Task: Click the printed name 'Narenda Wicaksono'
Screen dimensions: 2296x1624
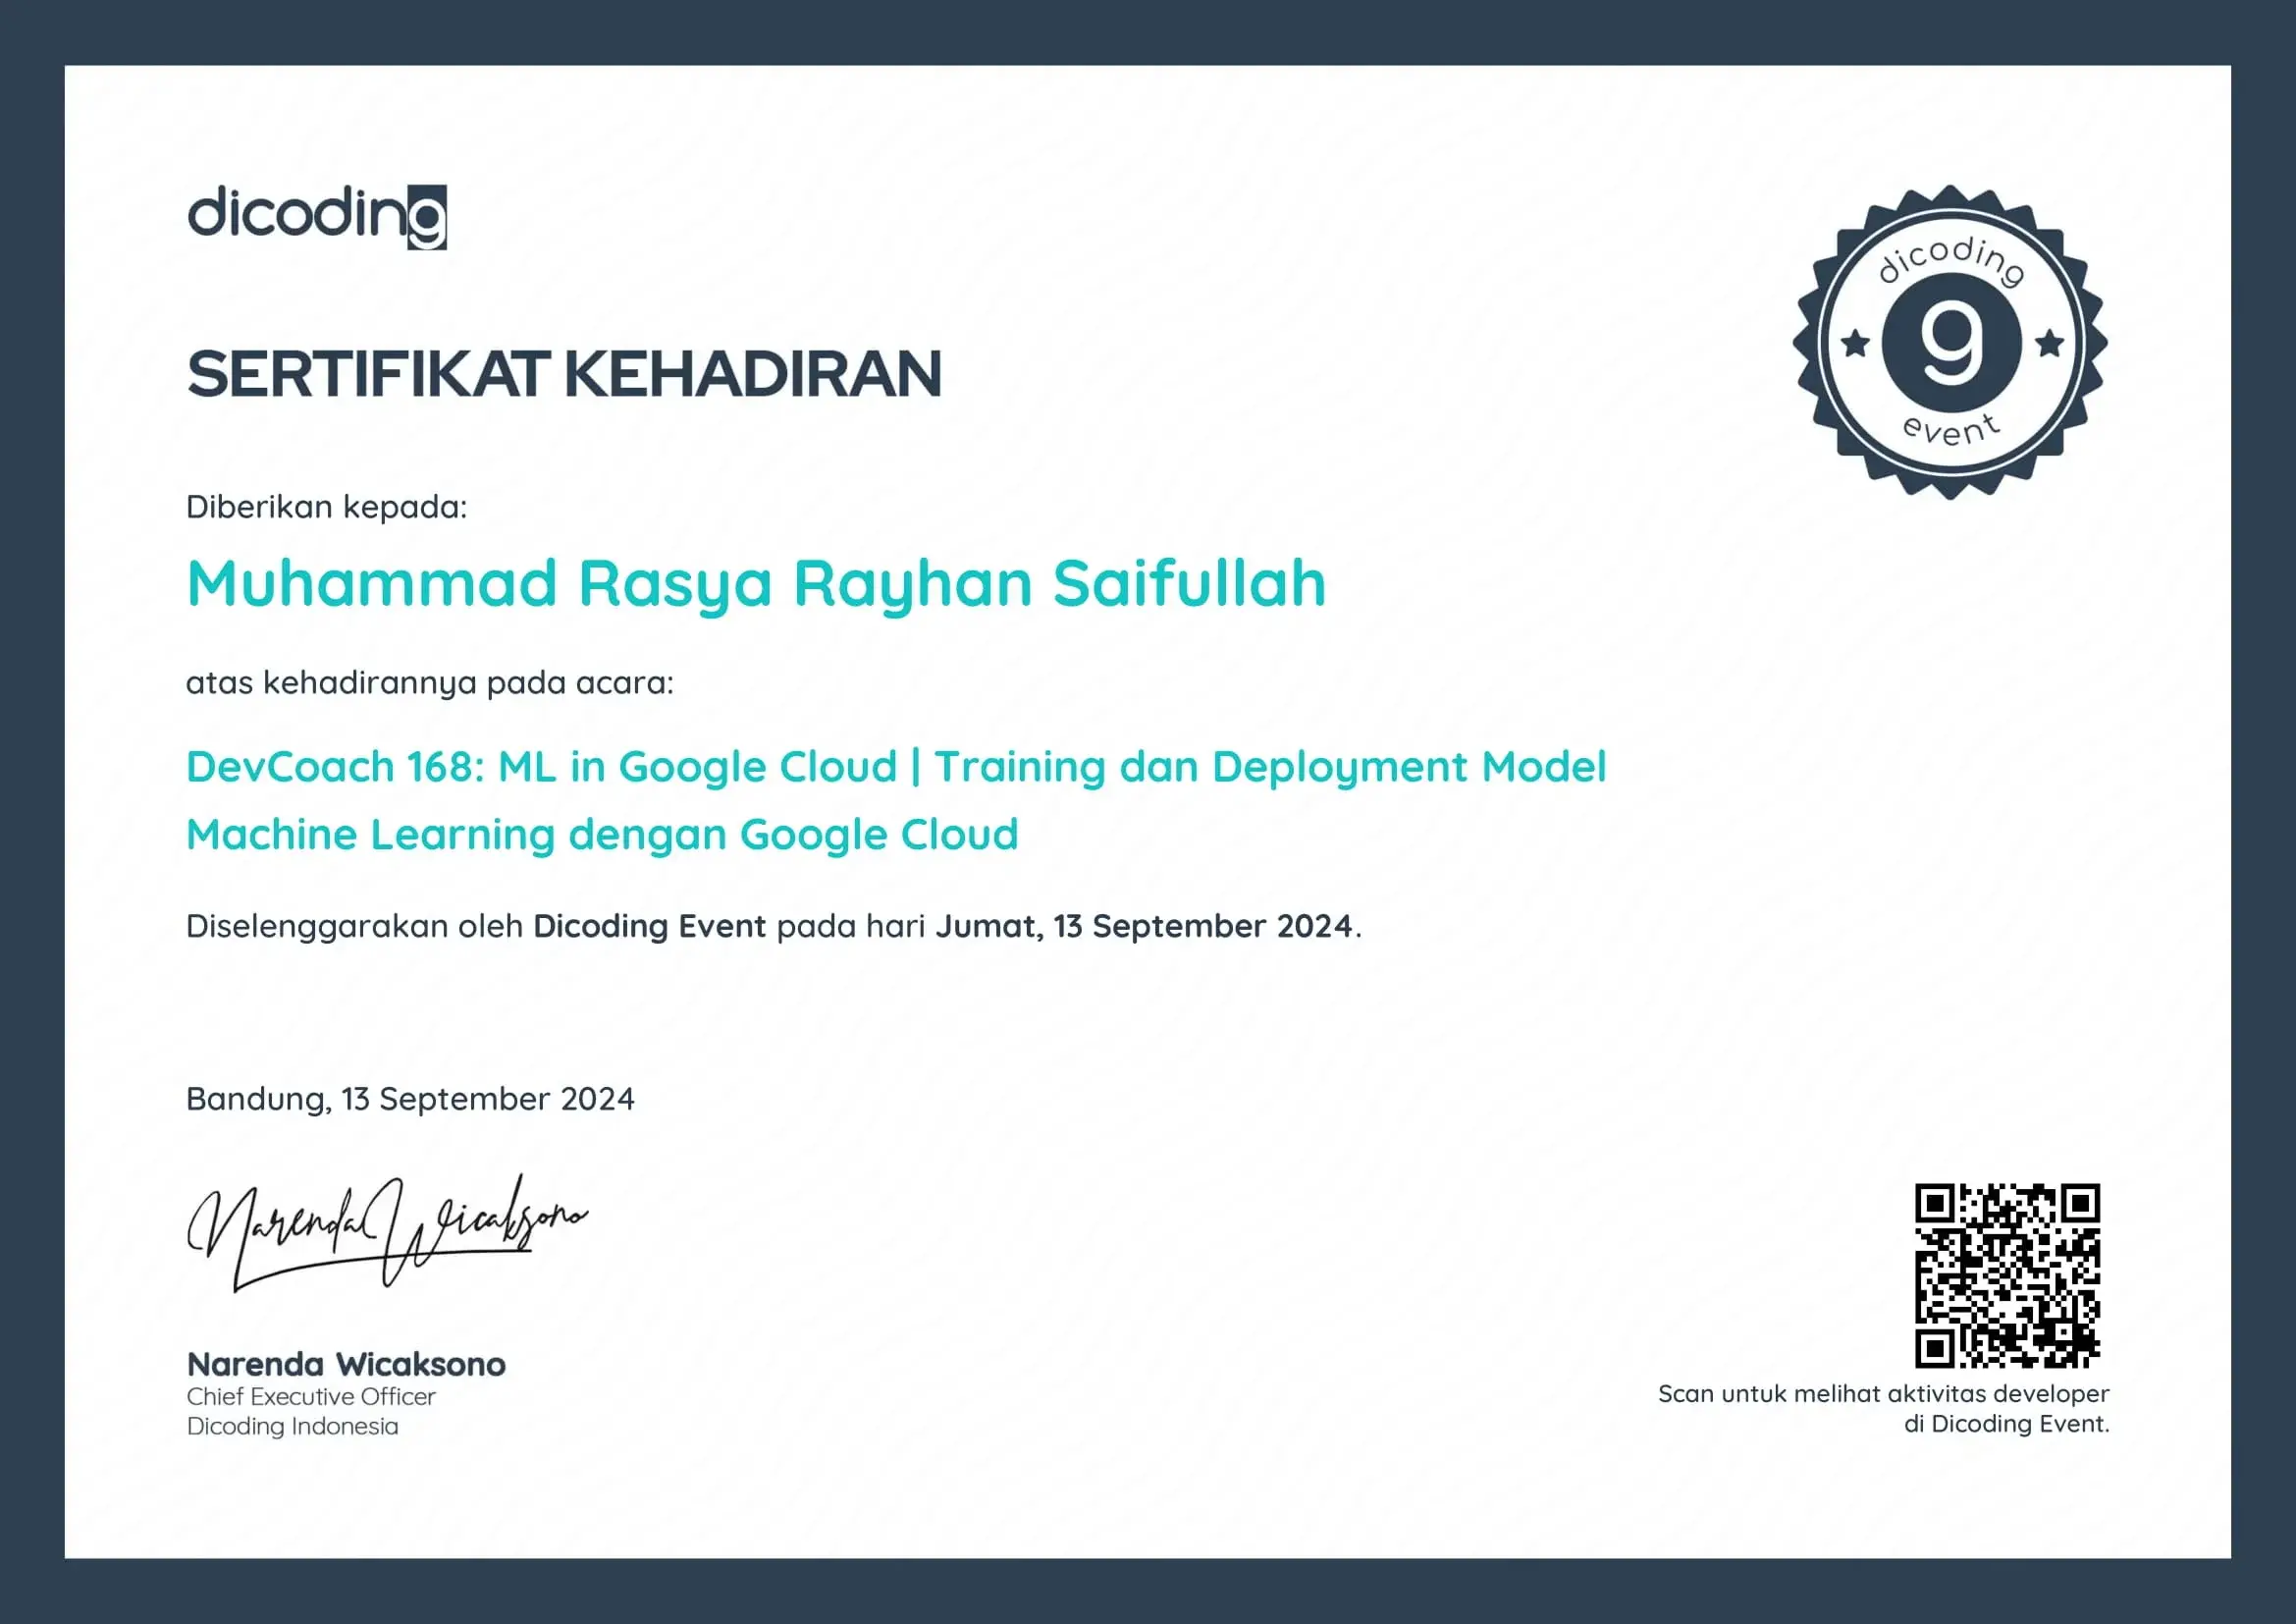Action: click(346, 1365)
